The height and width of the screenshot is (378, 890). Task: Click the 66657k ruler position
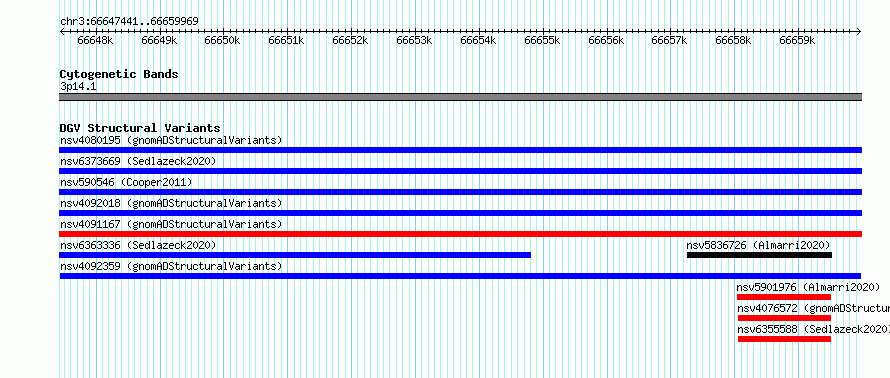[670, 40]
